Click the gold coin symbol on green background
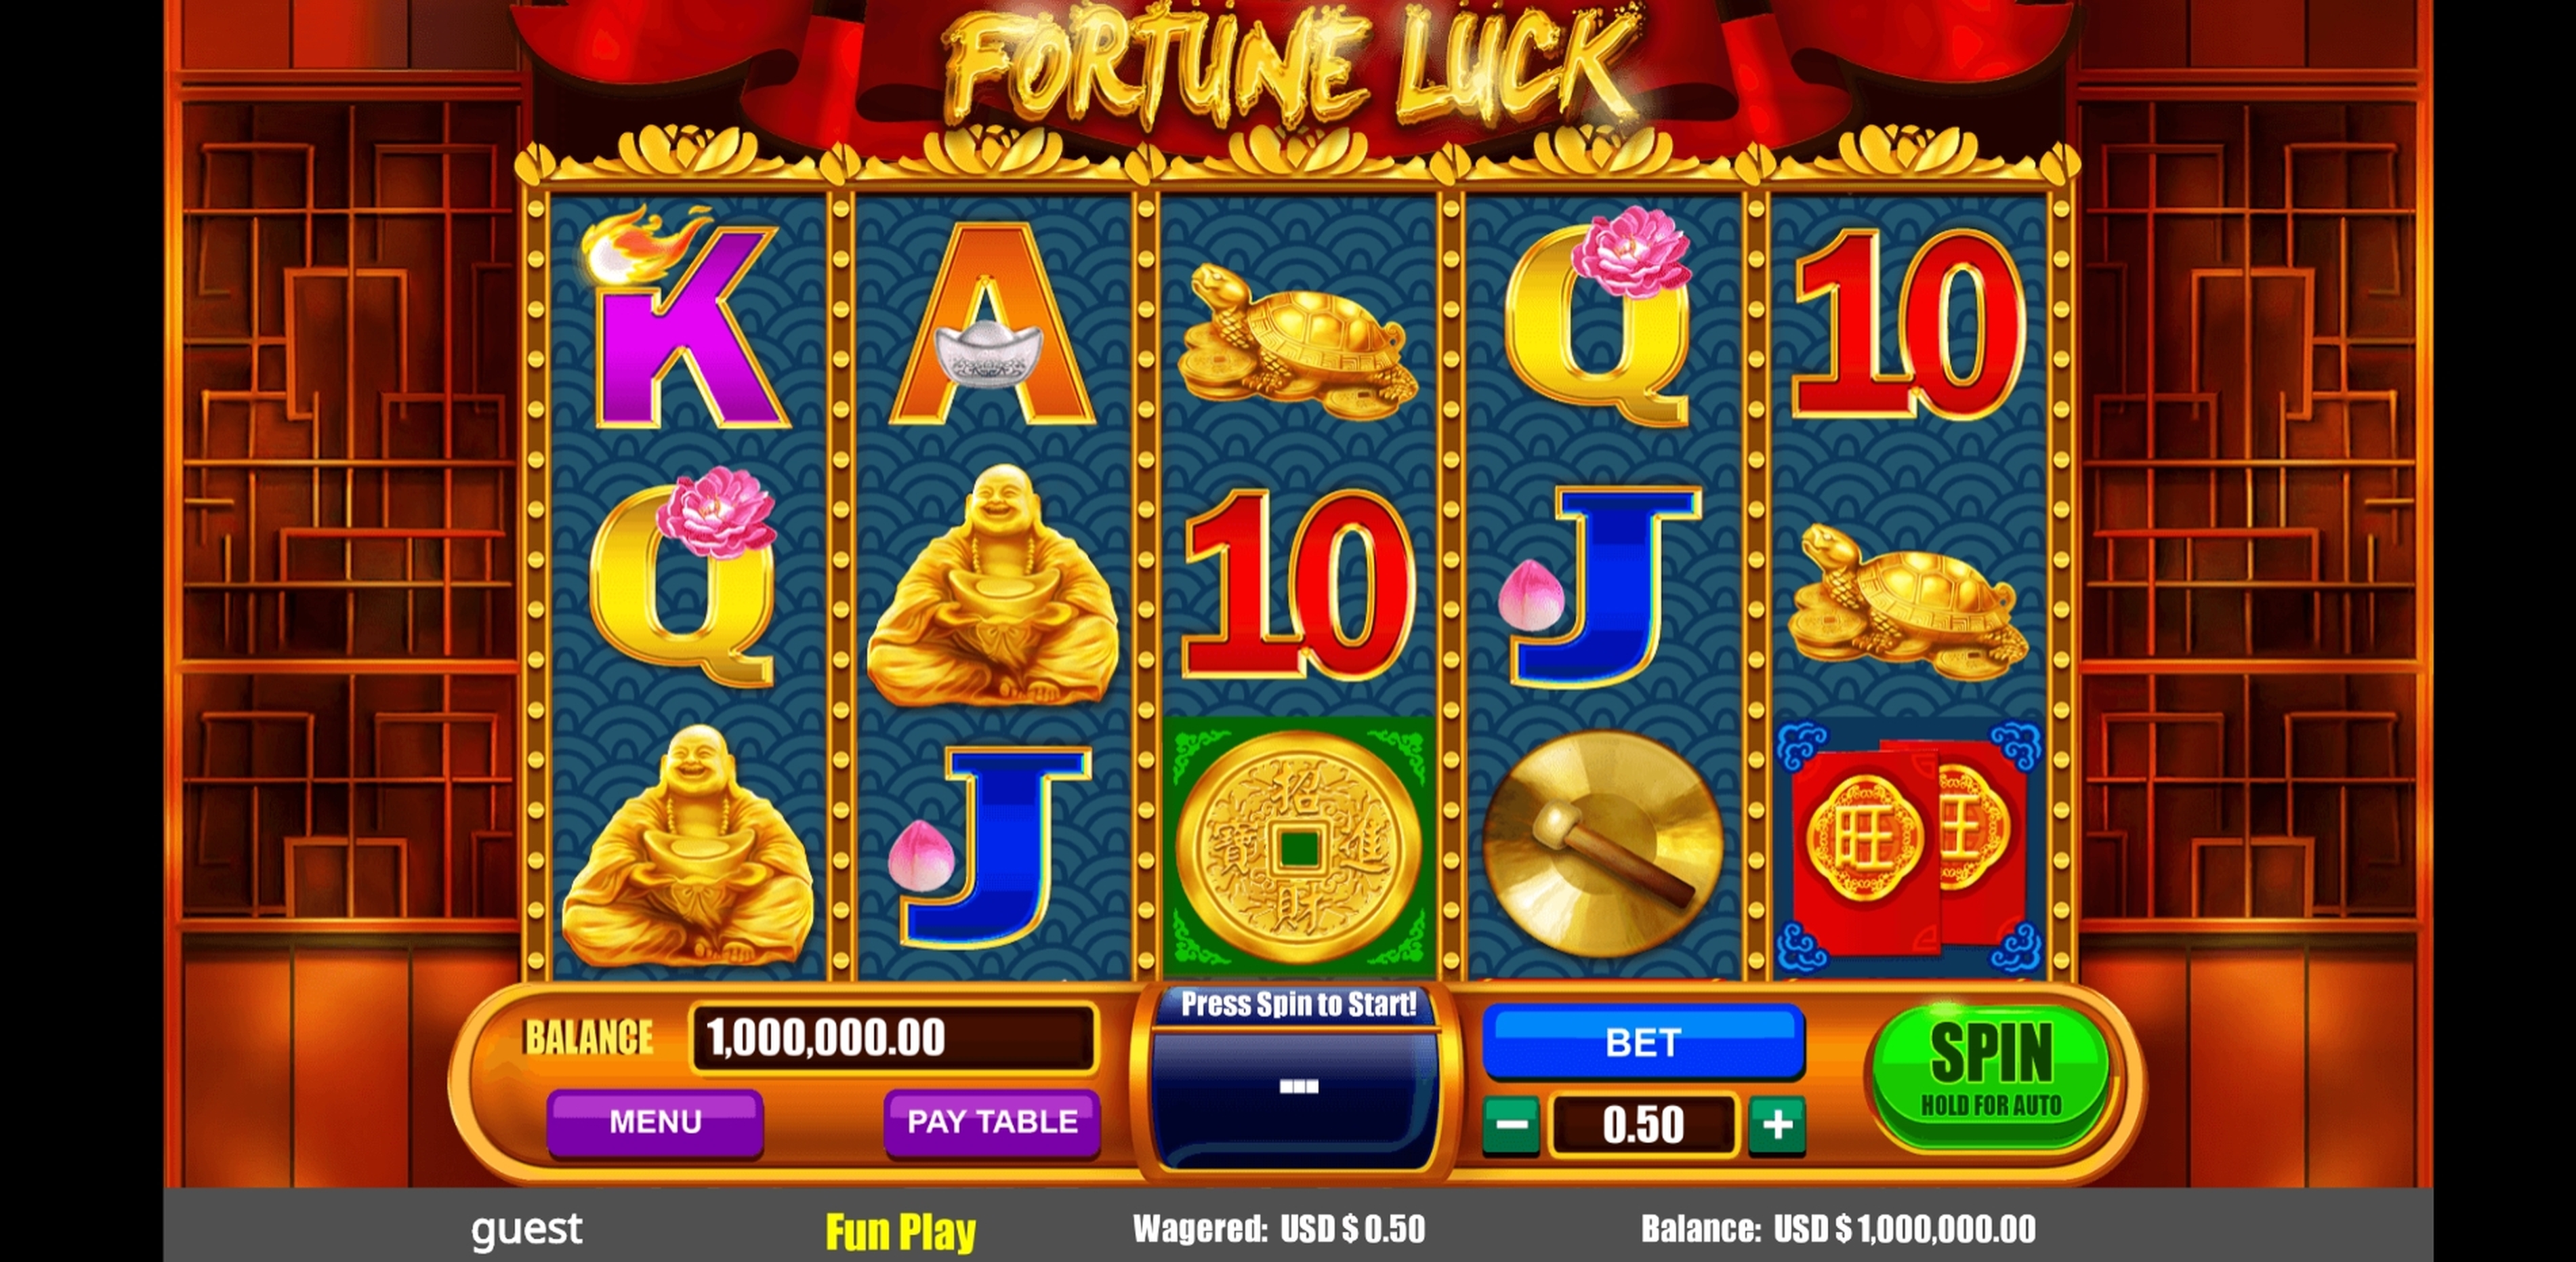Image resolution: width=2576 pixels, height=1262 pixels. 1298,846
